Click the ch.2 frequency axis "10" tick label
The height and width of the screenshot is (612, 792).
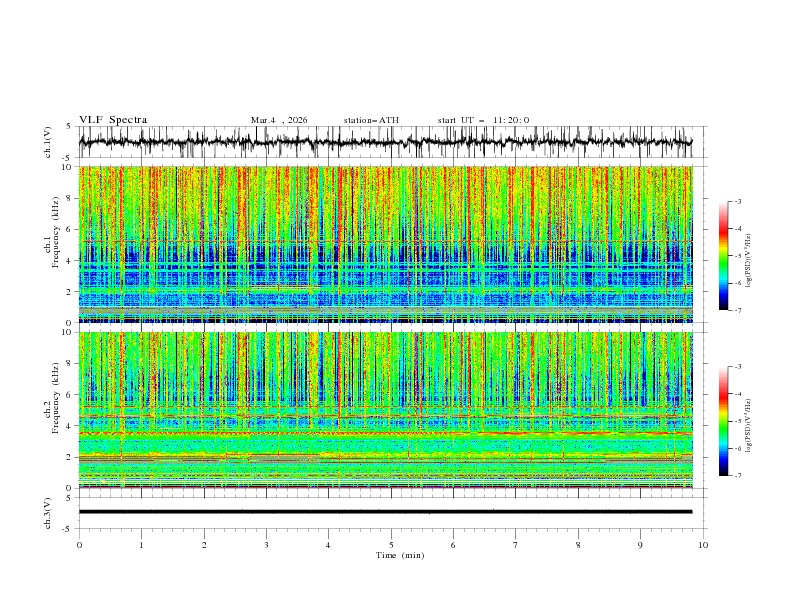[67, 332]
